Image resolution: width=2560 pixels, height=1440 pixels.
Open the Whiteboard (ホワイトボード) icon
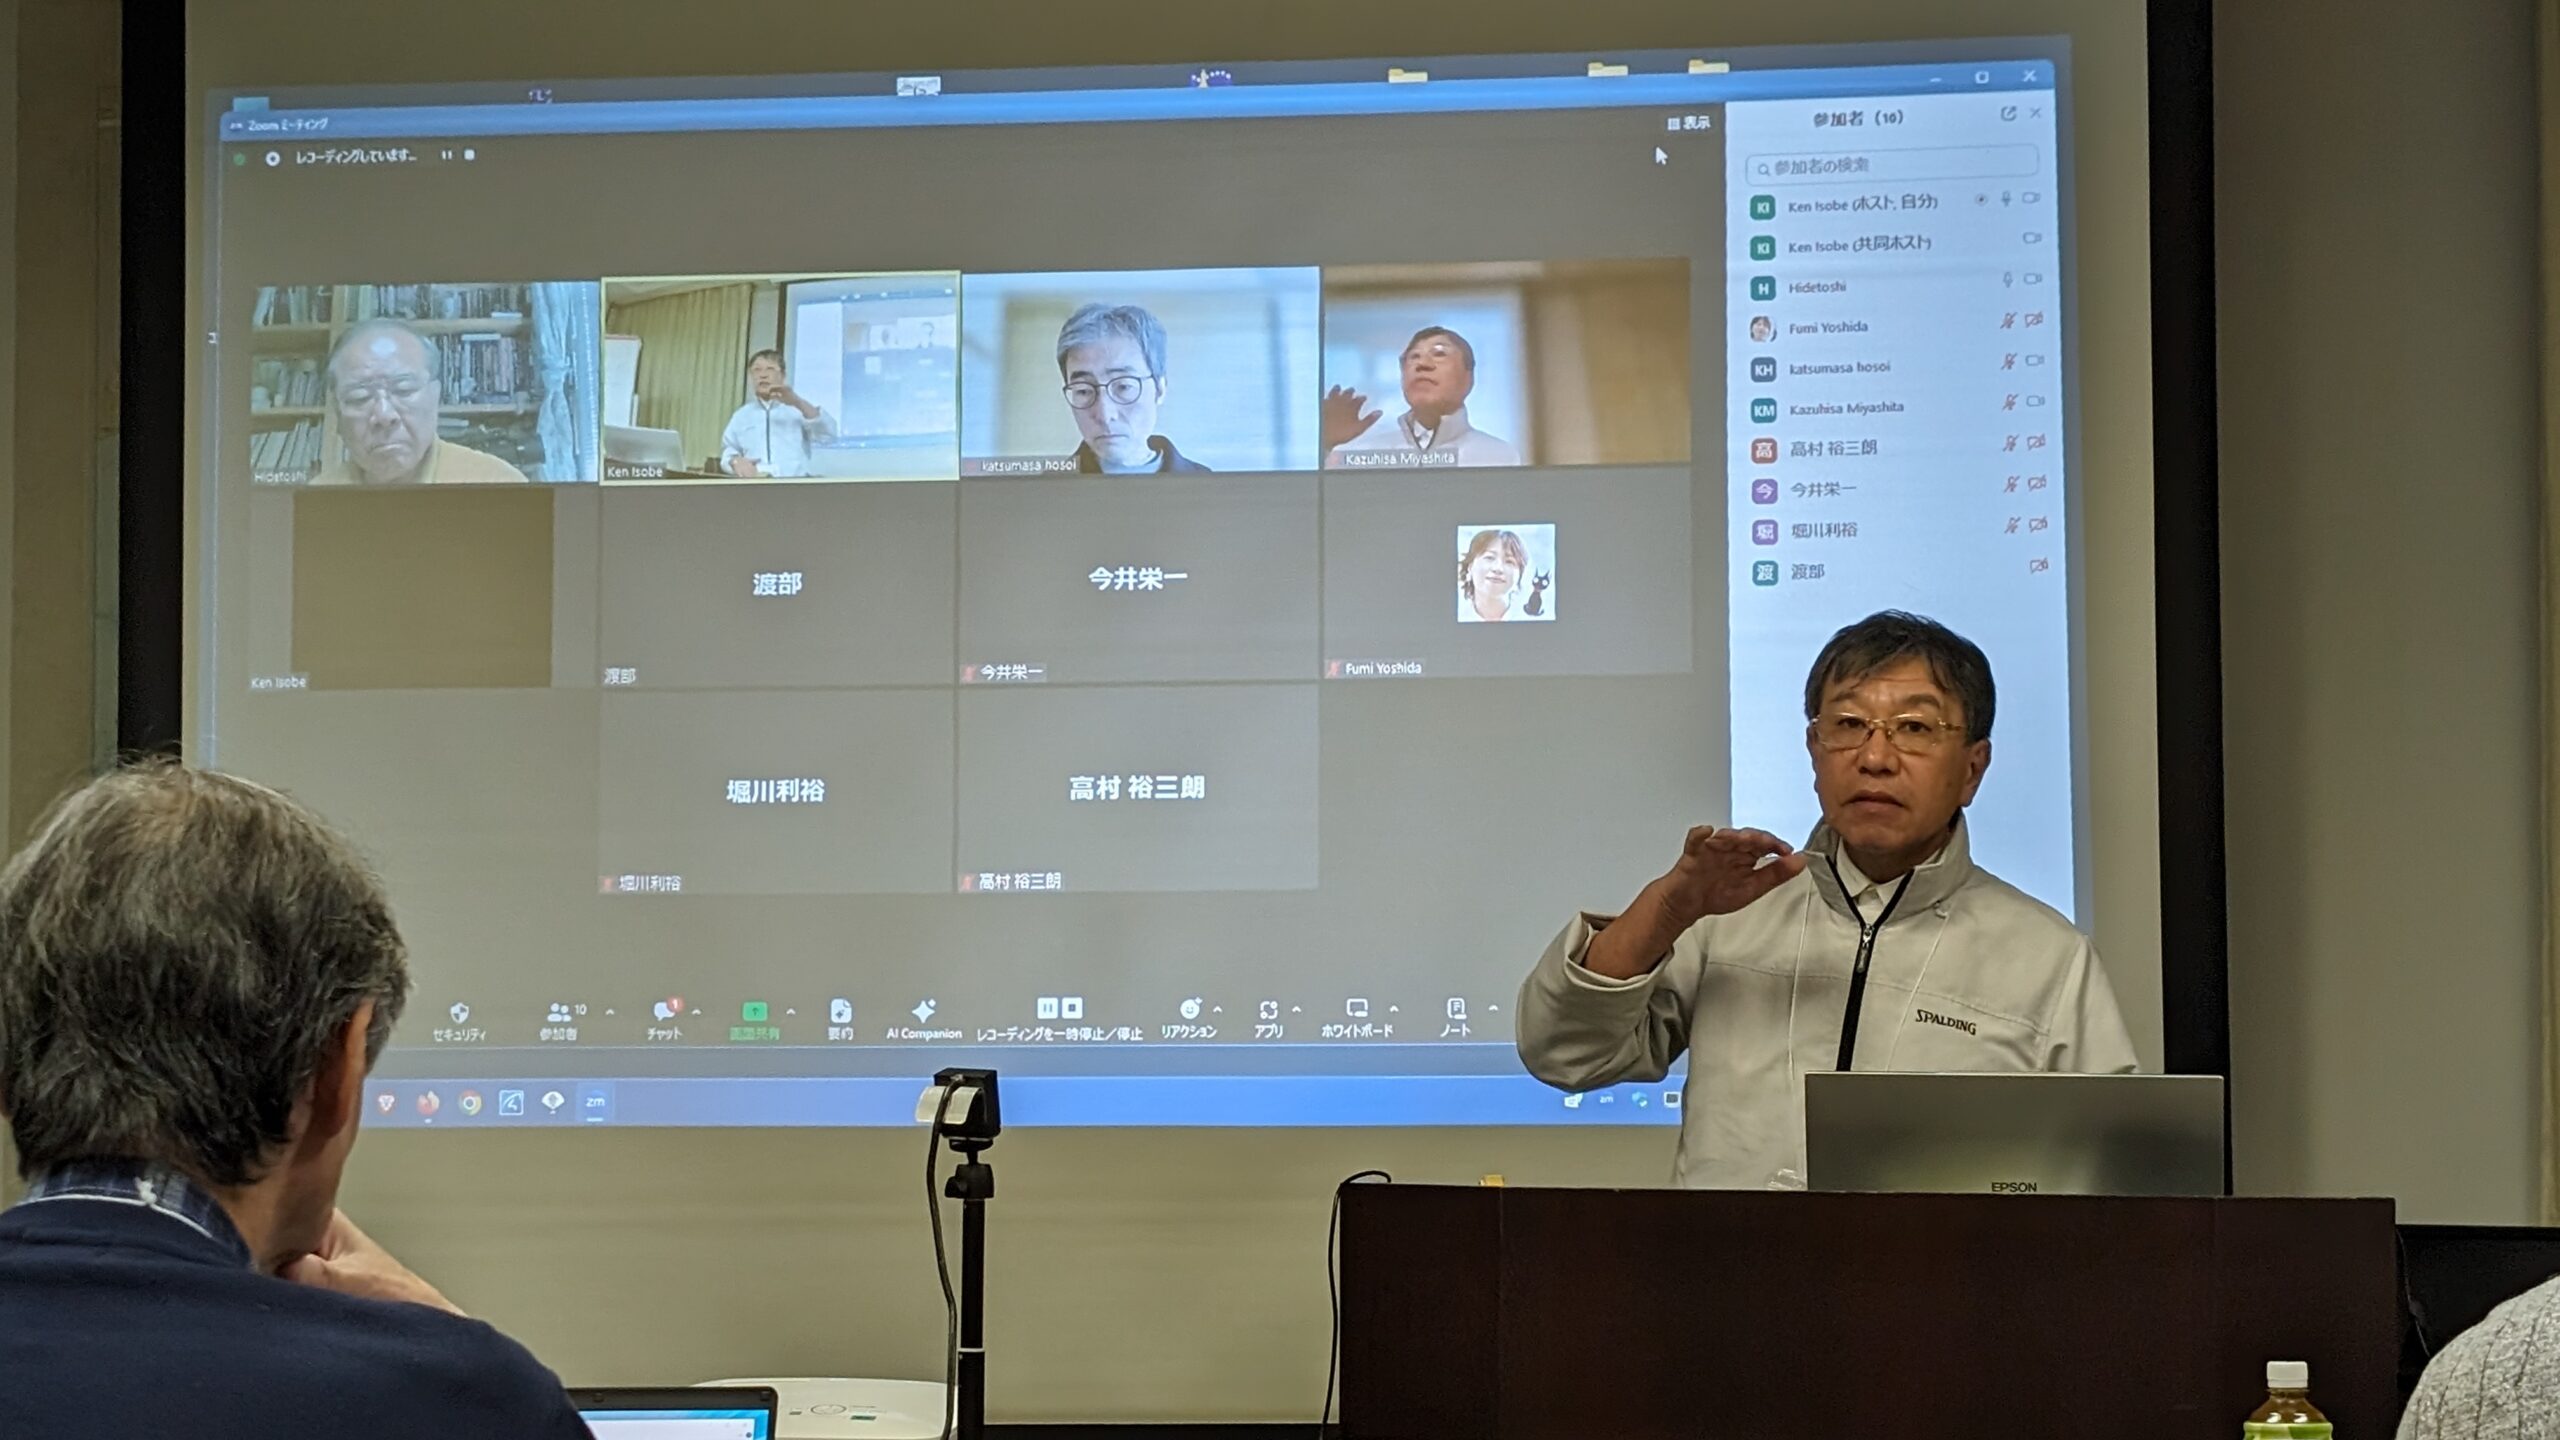[x=1356, y=1008]
